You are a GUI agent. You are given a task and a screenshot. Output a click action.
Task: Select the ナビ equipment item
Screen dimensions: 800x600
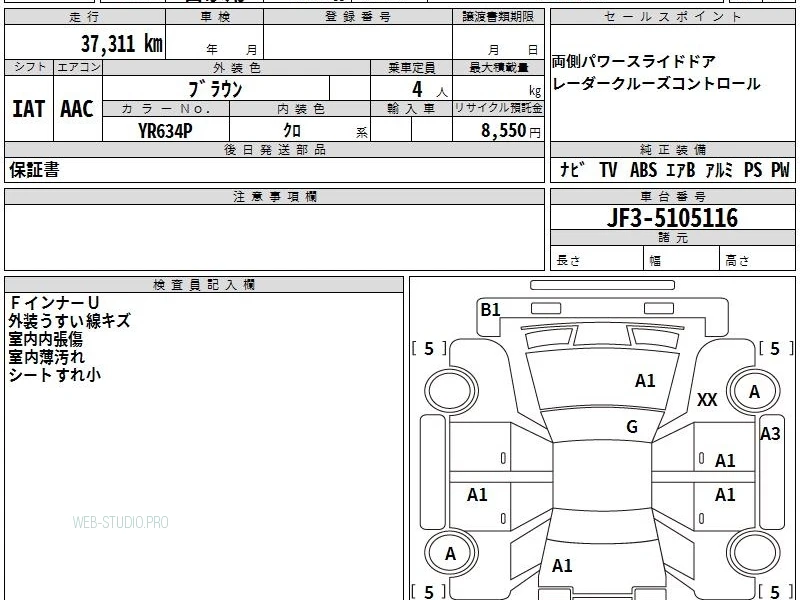tap(572, 169)
